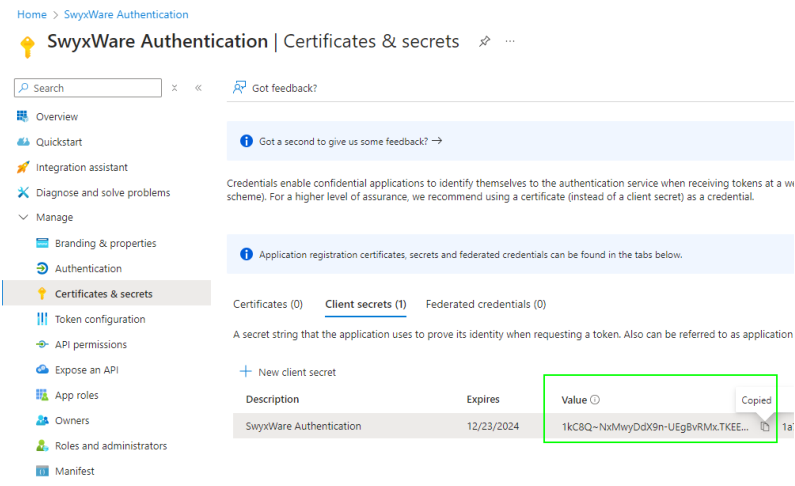Select the Client secrets (1) tab
This screenshot has width=795, height=486.
click(x=365, y=304)
